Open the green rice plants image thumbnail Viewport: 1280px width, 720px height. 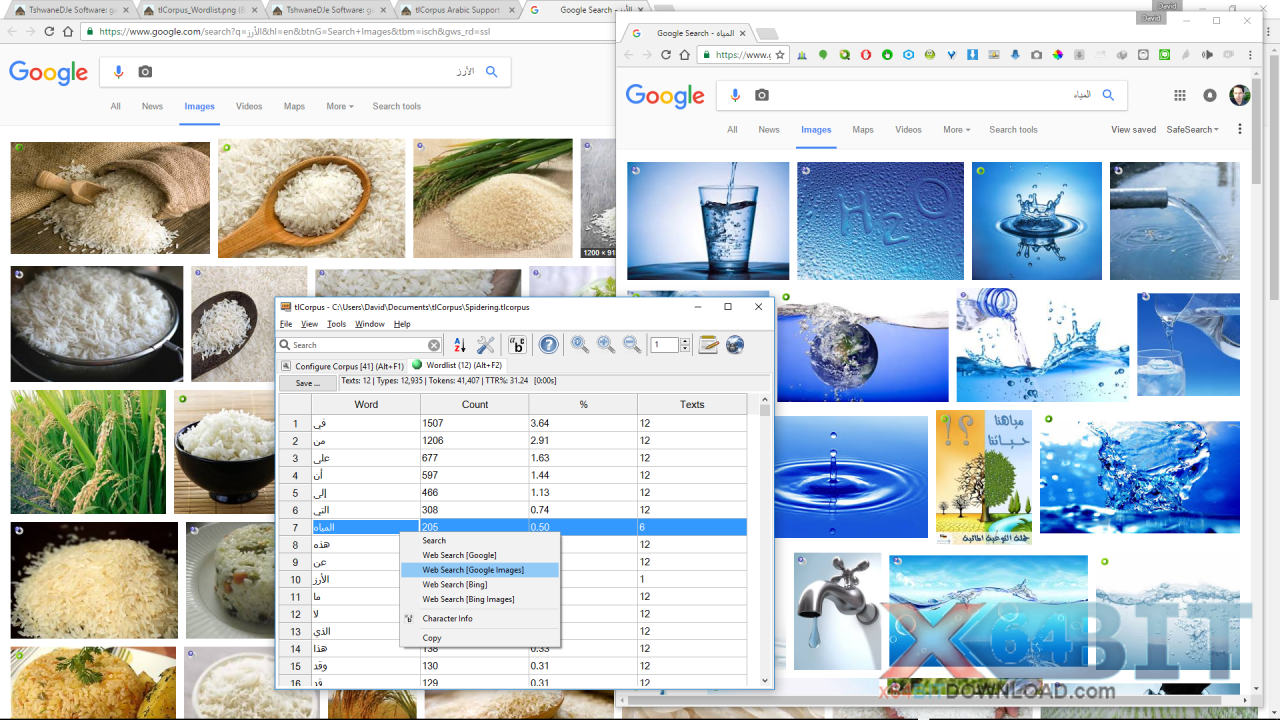coord(88,452)
